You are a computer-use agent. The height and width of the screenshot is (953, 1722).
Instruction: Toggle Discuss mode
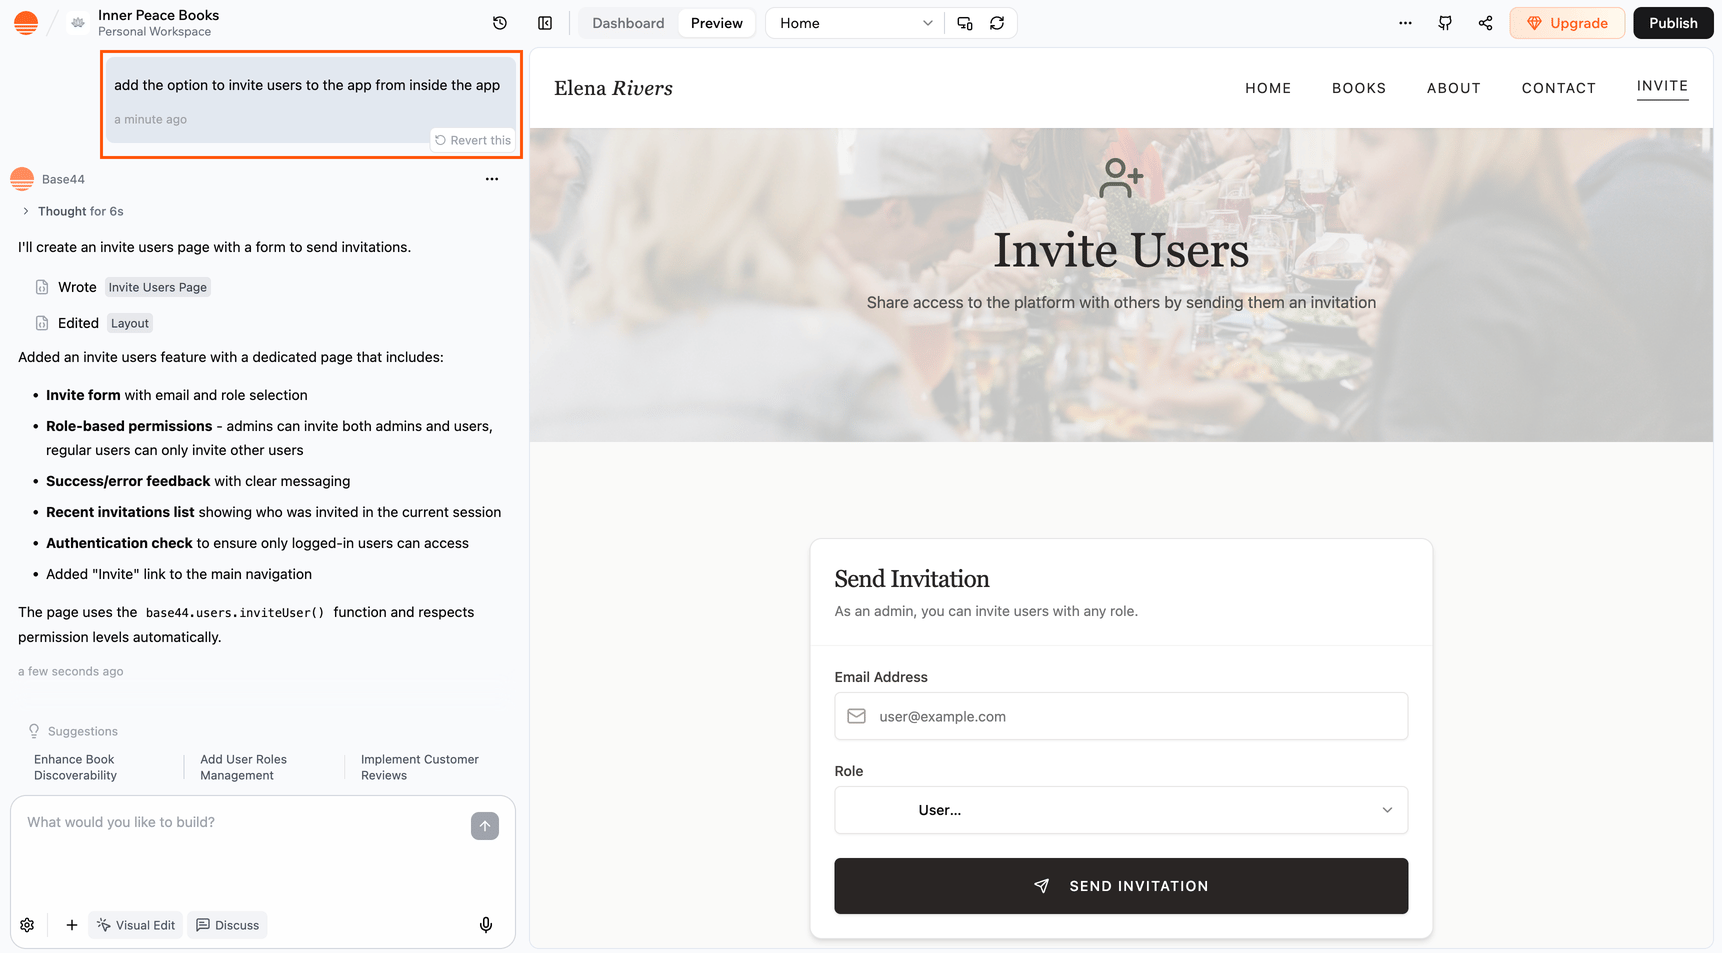tap(227, 925)
